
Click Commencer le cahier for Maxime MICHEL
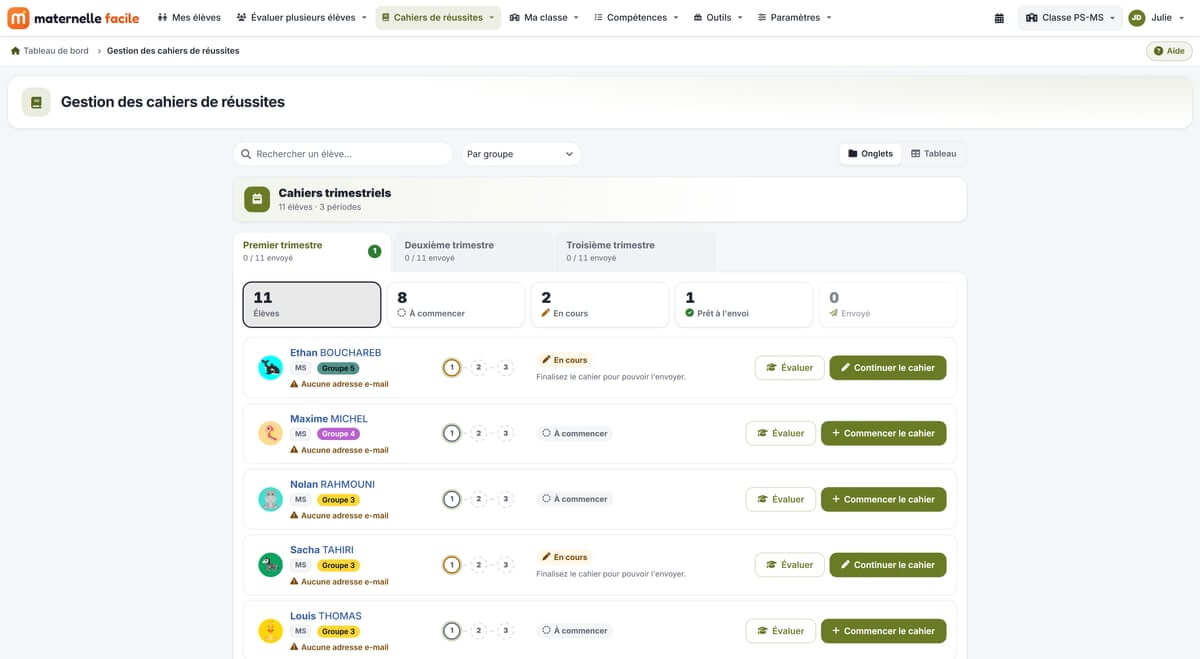pos(883,434)
